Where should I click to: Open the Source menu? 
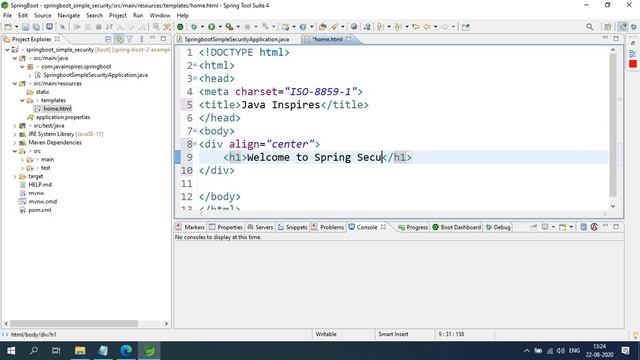coord(42,15)
